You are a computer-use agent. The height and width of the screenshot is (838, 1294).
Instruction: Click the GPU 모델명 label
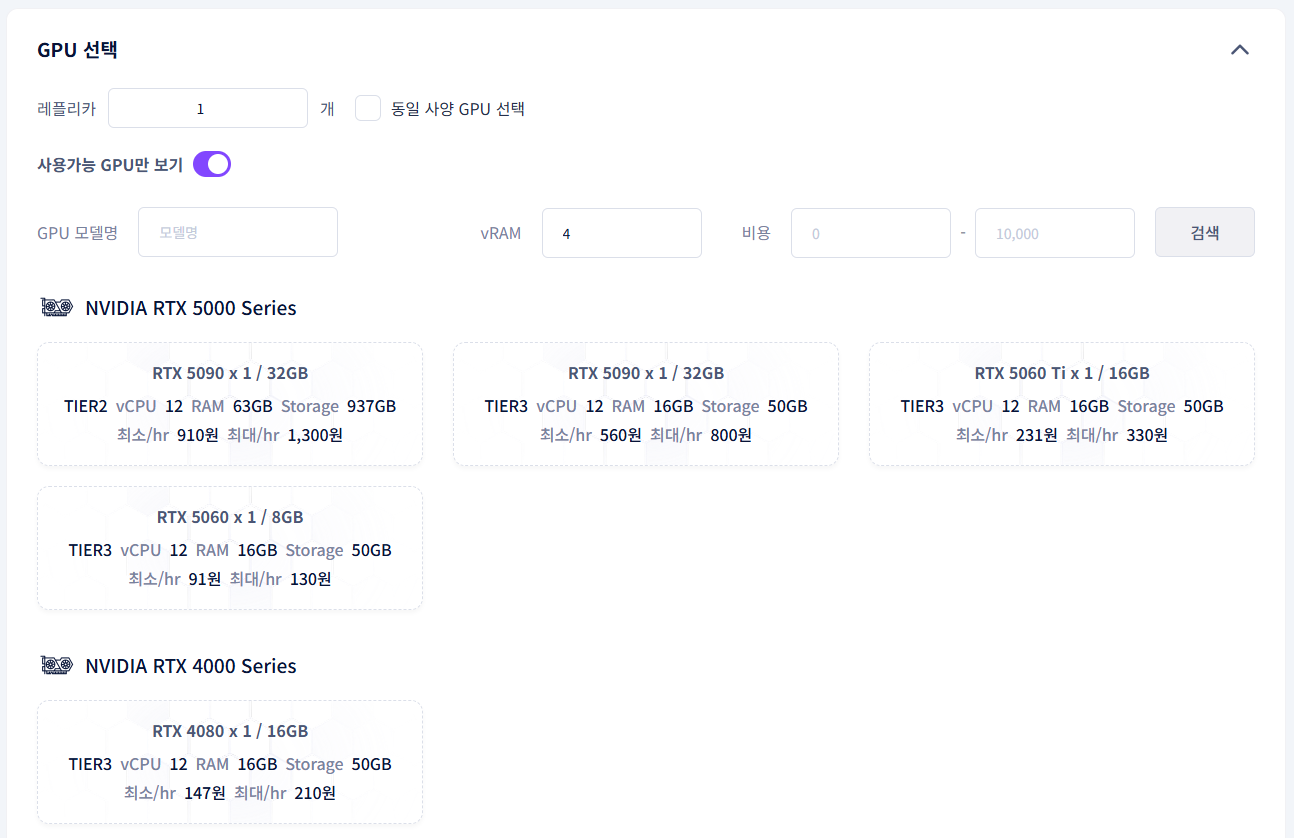click(x=77, y=233)
